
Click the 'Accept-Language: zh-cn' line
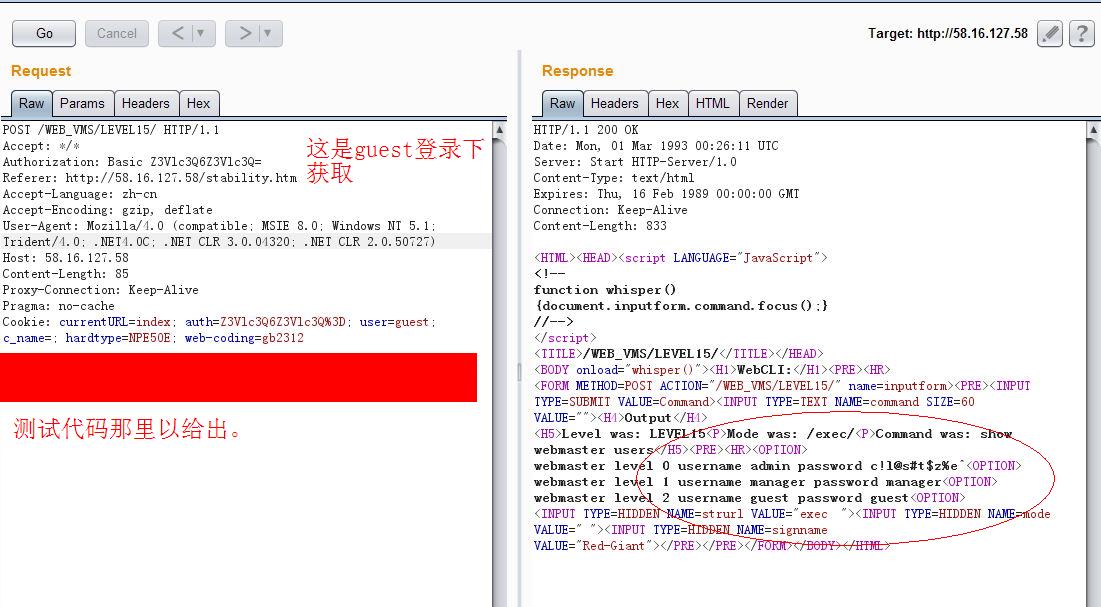(80, 194)
